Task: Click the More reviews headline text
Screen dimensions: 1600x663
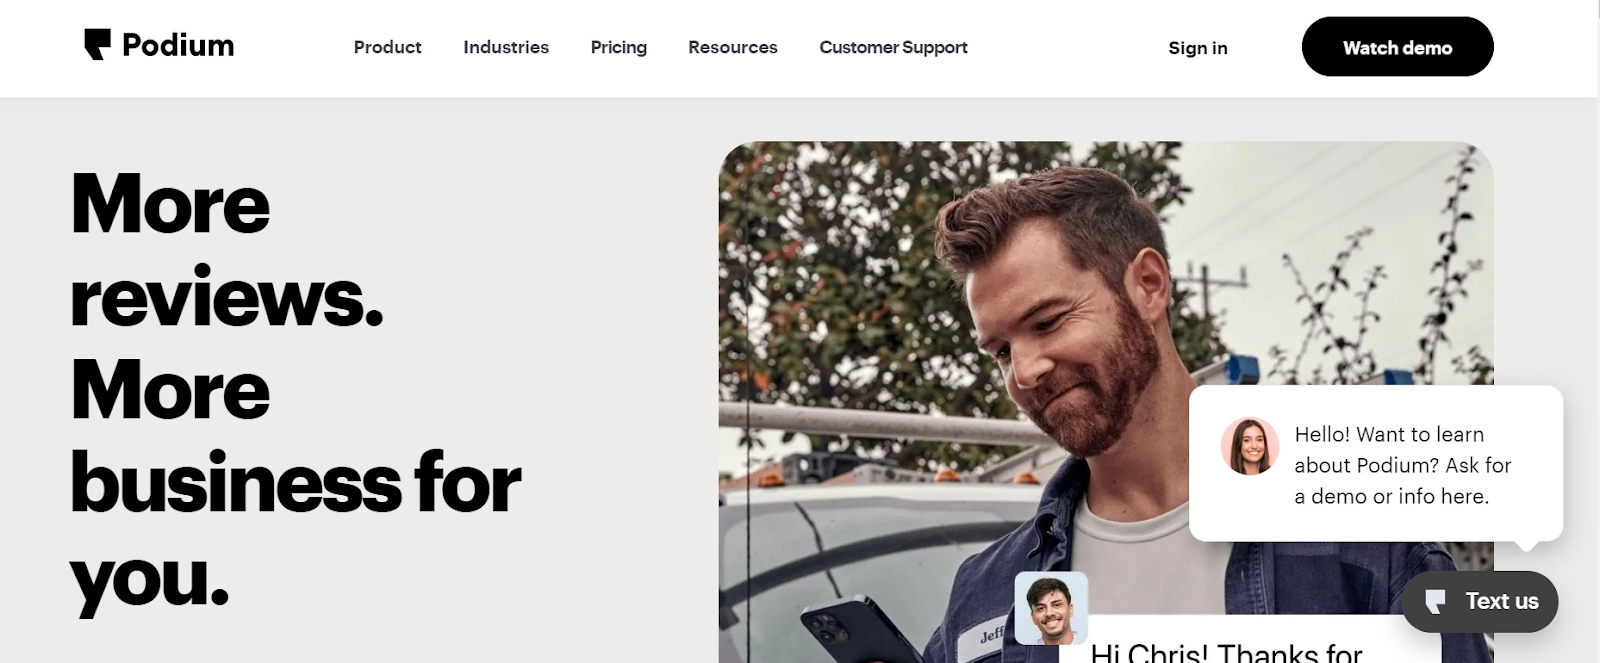Action: click(x=226, y=250)
